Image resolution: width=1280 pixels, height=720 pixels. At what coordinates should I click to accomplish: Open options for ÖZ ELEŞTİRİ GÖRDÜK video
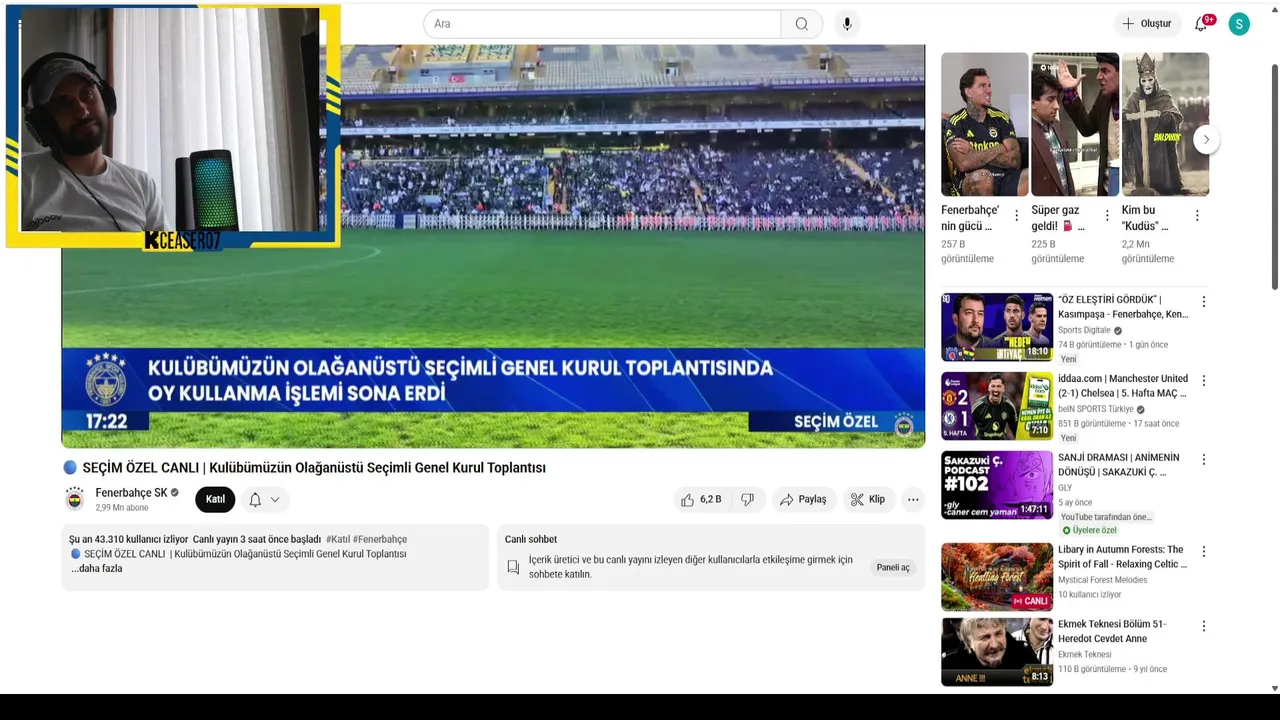(x=1204, y=301)
